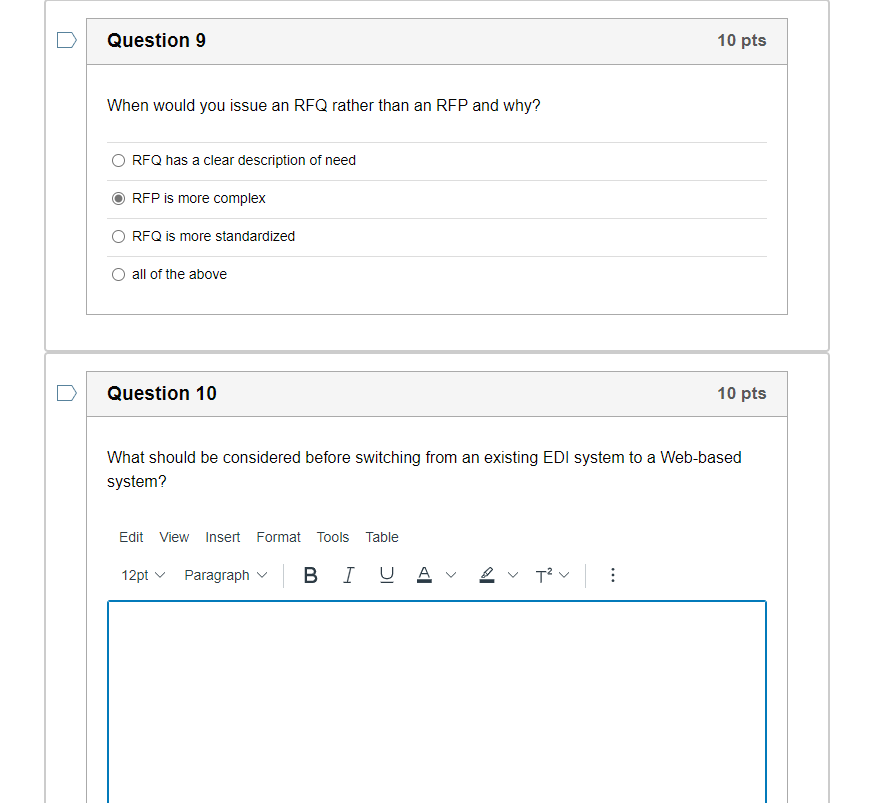Apply highlight using the highlighter pen icon
The image size is (878, 803).
pyautogui.click(x=487, y=575)
